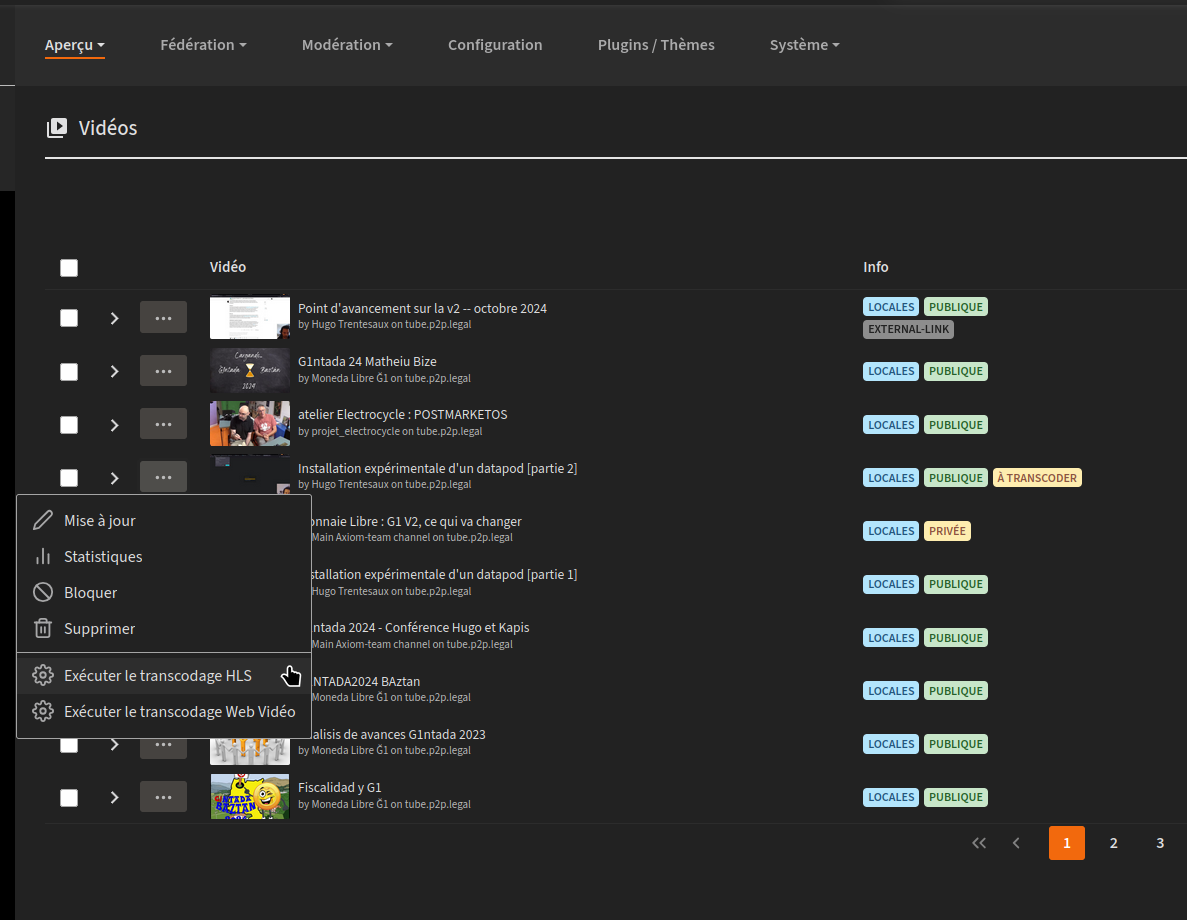The height and width of the screenshot is (920, 1187).
Task: Click the G1ntada 24 Matheiu Bize thumbnail
Action: [x=250, y=370]
